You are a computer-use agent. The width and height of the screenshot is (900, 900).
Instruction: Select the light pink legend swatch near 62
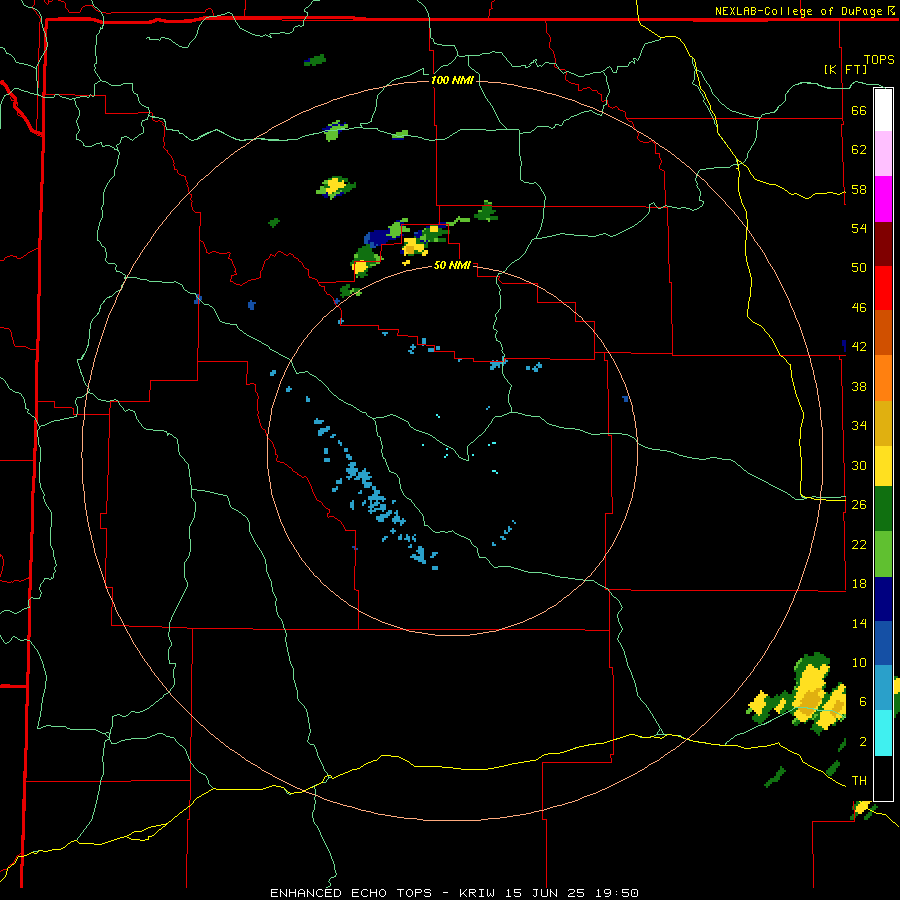(x=883, y=153)
